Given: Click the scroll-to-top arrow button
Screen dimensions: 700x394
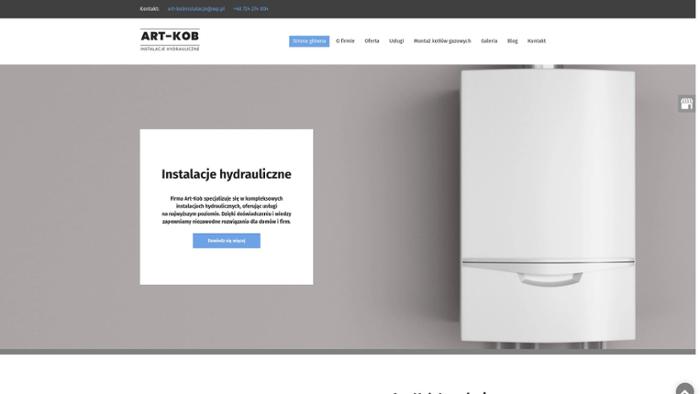Looking at the screenshot, I should pyautogui.click(x=684, y=390).
